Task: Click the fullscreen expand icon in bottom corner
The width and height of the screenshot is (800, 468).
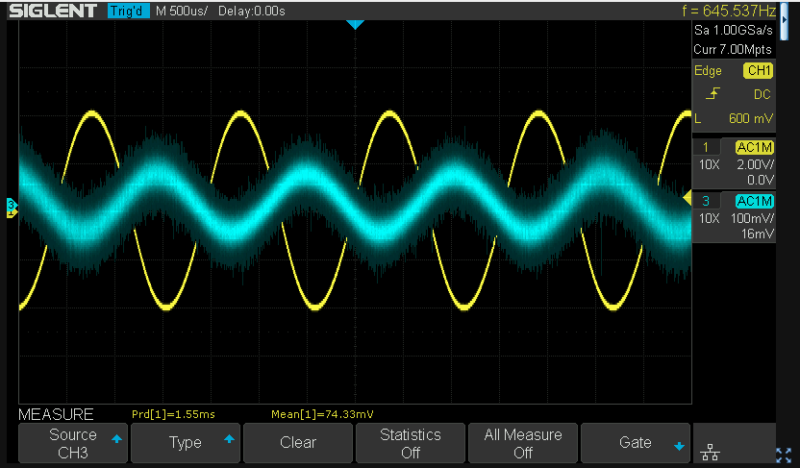Action: [x=784, y=453]
